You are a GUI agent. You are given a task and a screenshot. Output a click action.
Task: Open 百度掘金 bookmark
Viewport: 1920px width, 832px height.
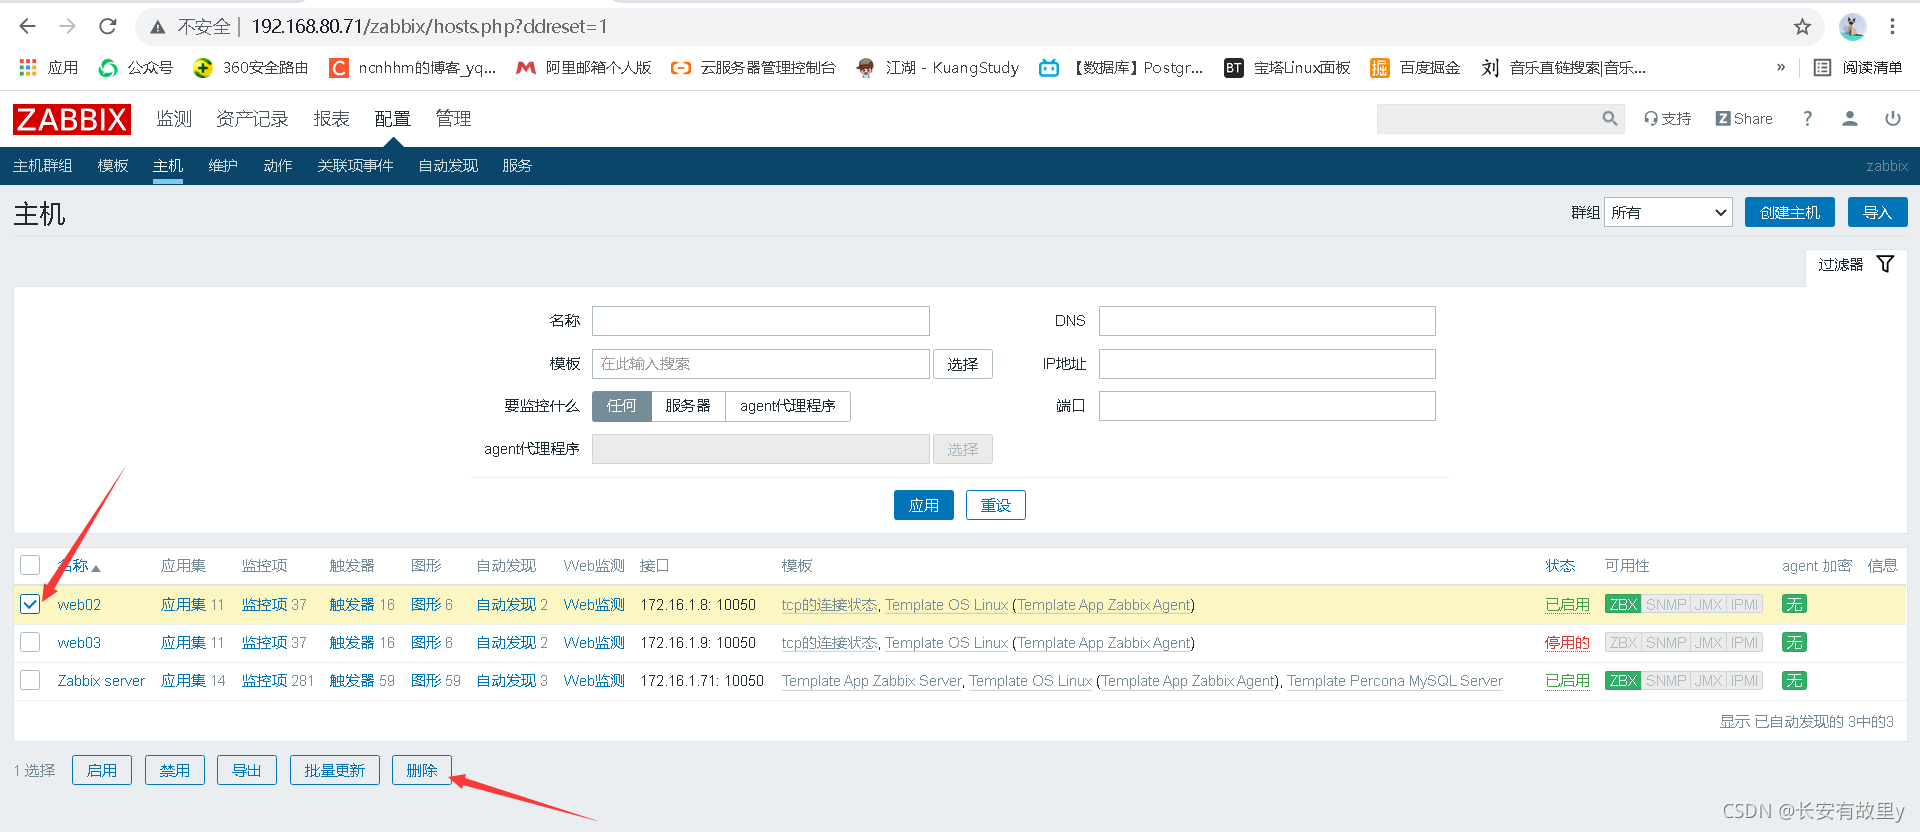coord(1415,67)
